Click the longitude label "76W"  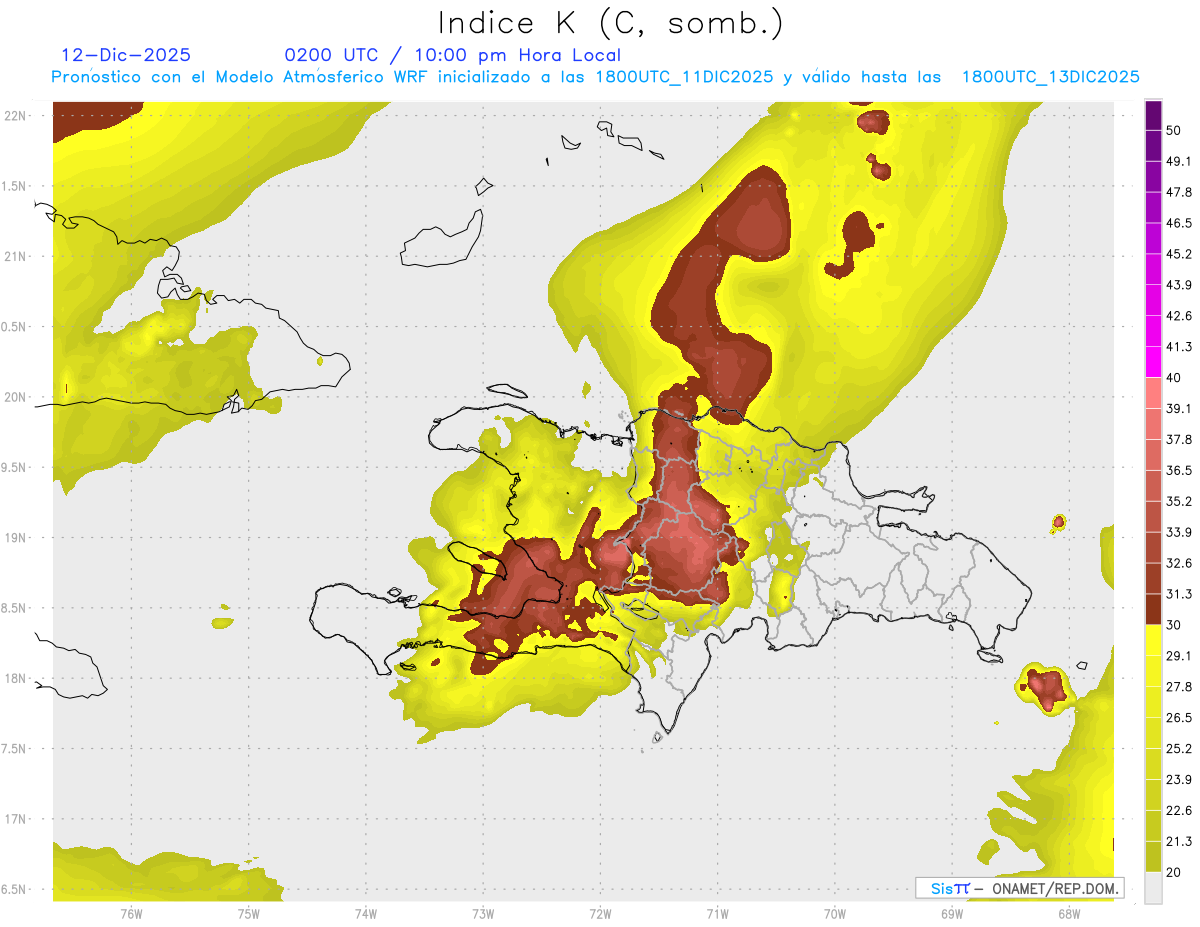point(131,913)
